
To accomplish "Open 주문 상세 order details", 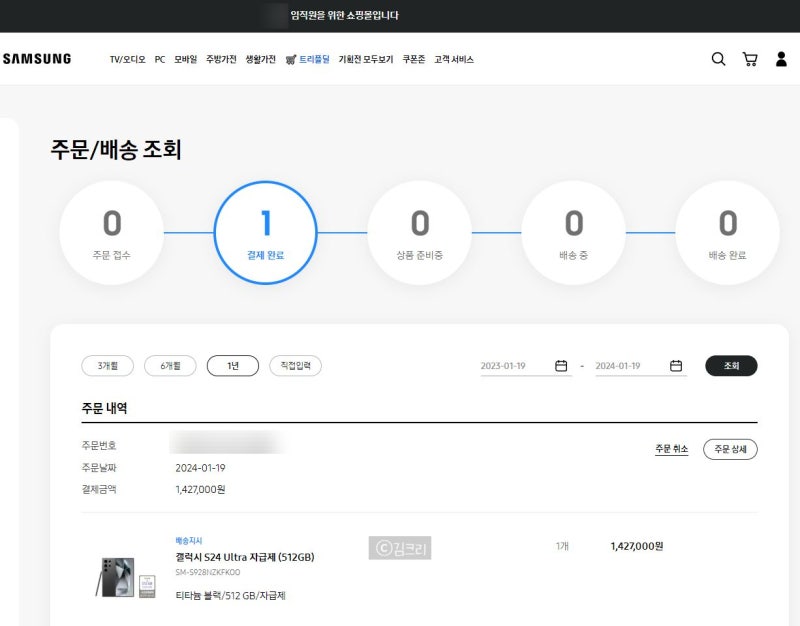I will [730, 449].
